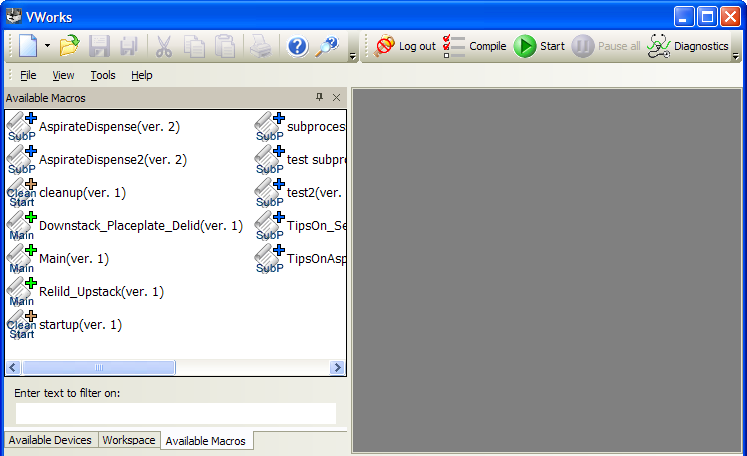Screen dimensions: 747x456
Task: Click the AspirateDispense(ver. 2) label
Action: point(110,127)
